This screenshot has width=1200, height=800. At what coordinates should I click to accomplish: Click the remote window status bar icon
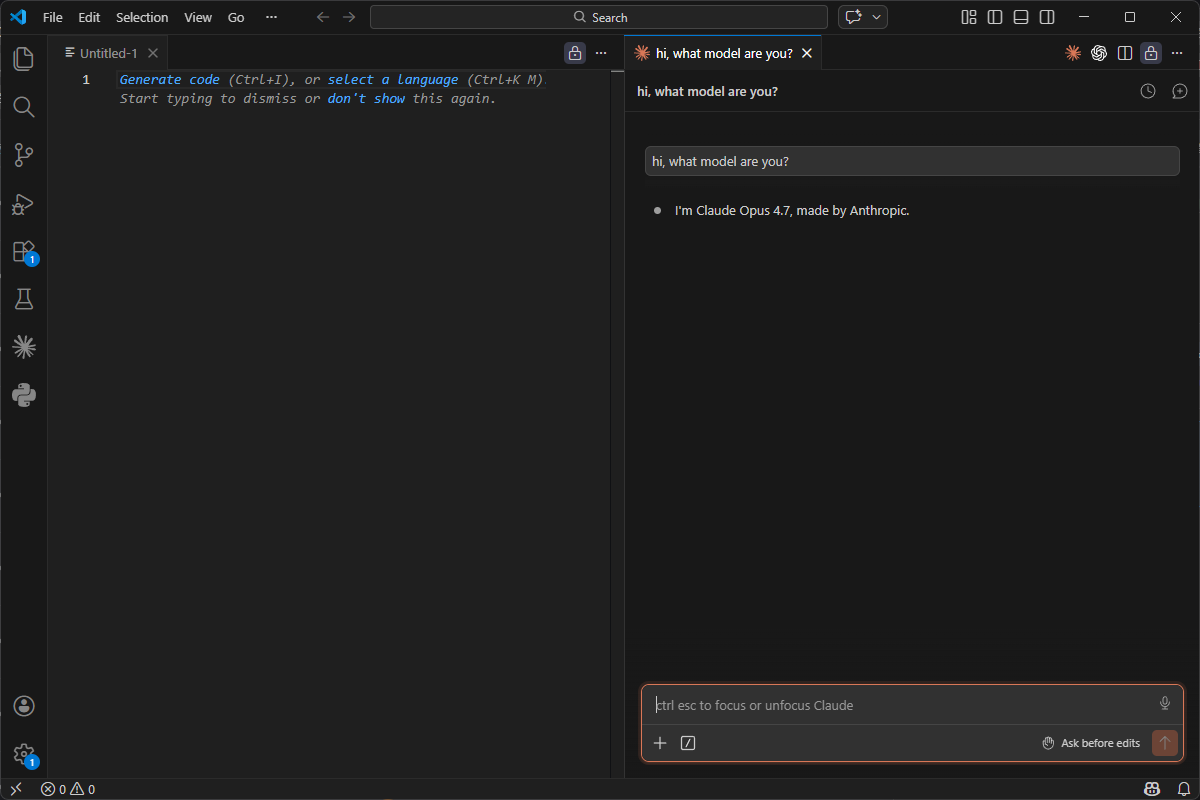(16, 789)
